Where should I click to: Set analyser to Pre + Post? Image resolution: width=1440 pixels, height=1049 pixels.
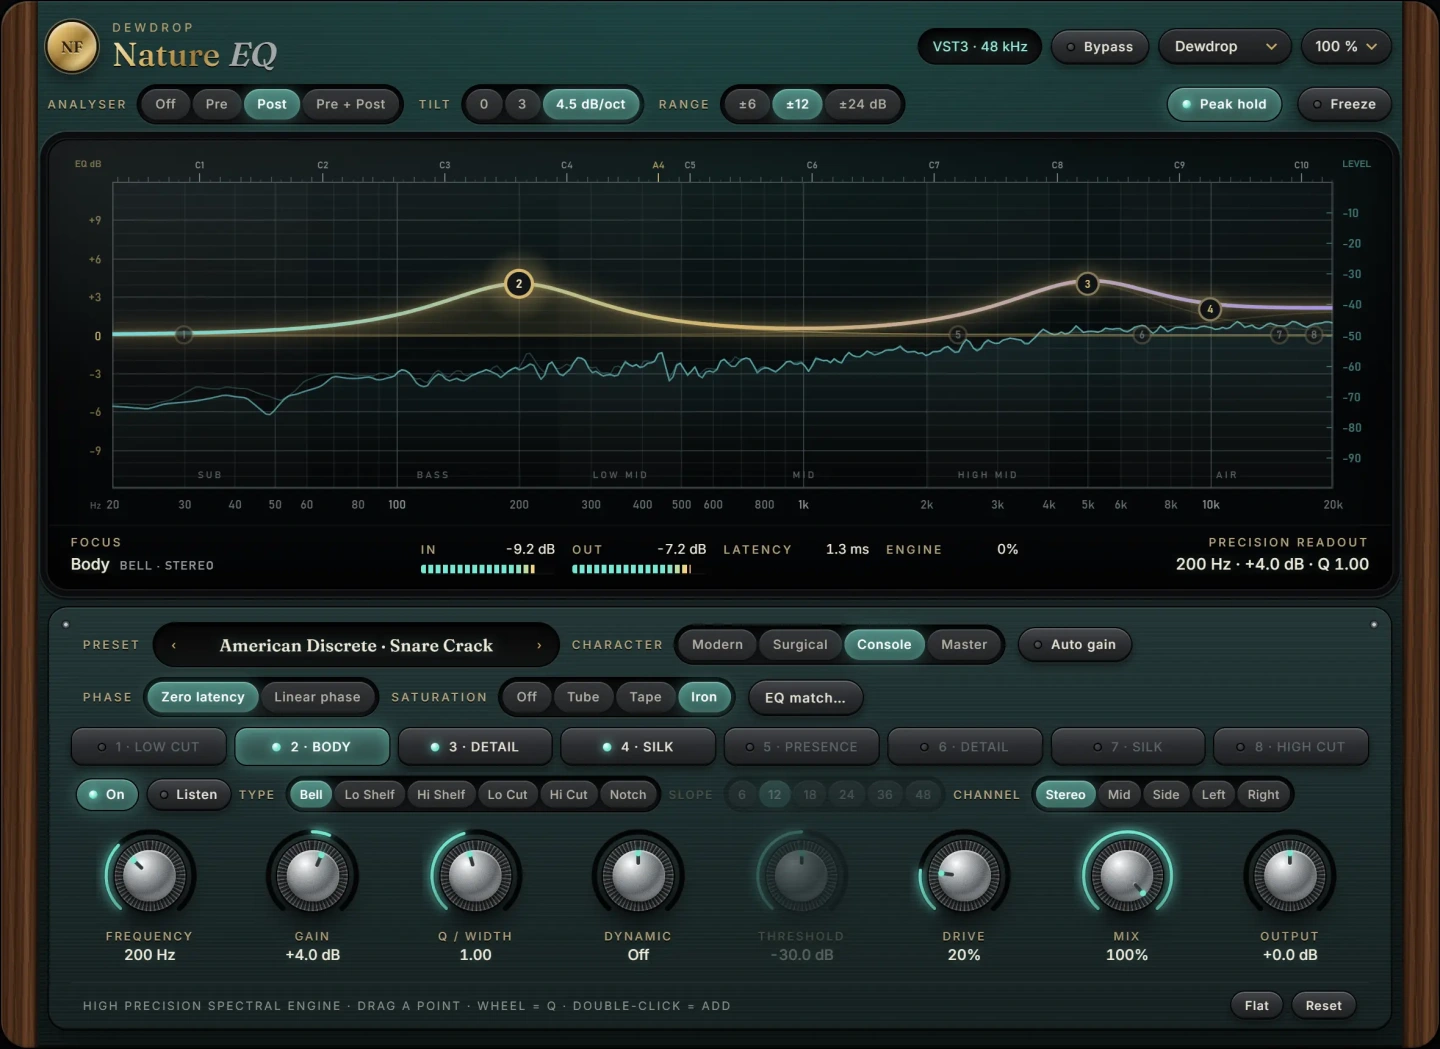350,104
